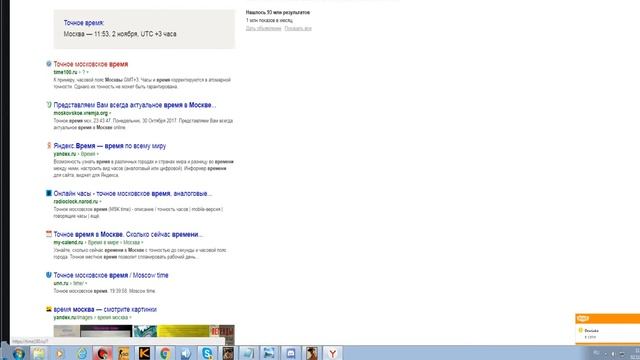Click the time100.ru result favicon
Image resolution: width=640 pixels, height=360 pixels.
(49, 64)
